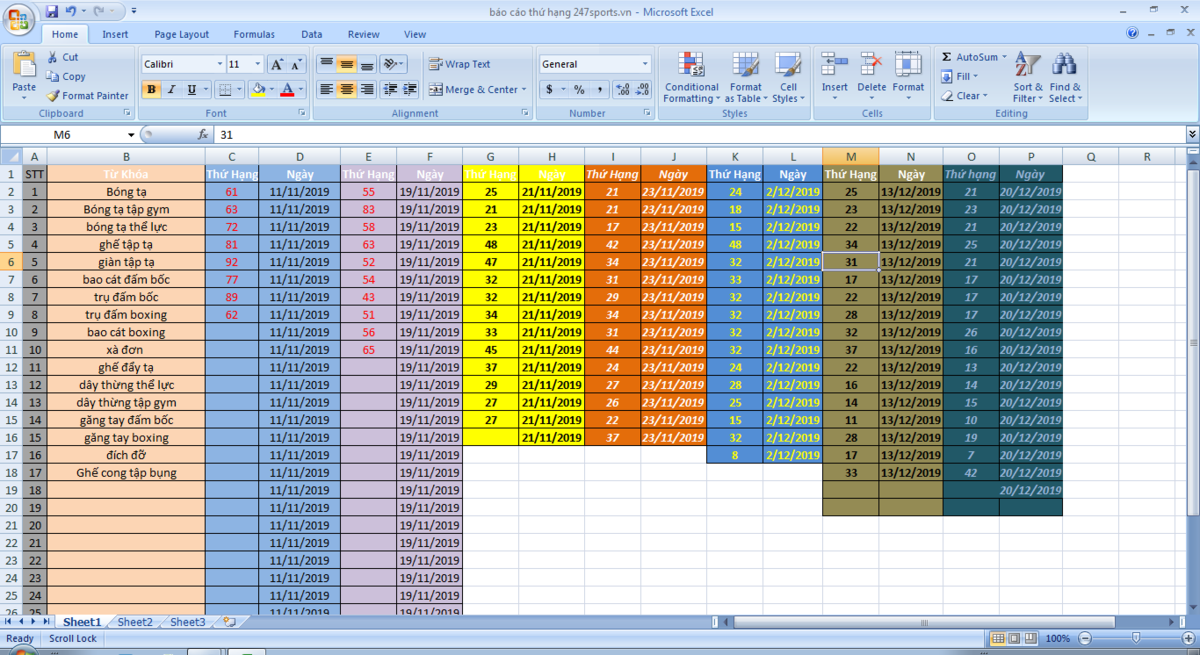
Task: Apply comma style number format
Action: (x=600, y=89)
